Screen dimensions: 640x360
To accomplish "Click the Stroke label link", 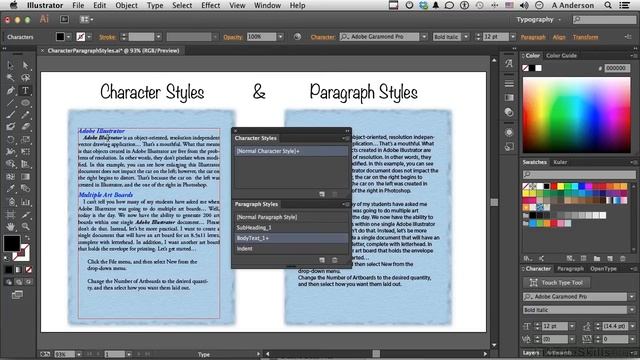I will [x=107, y=37].
